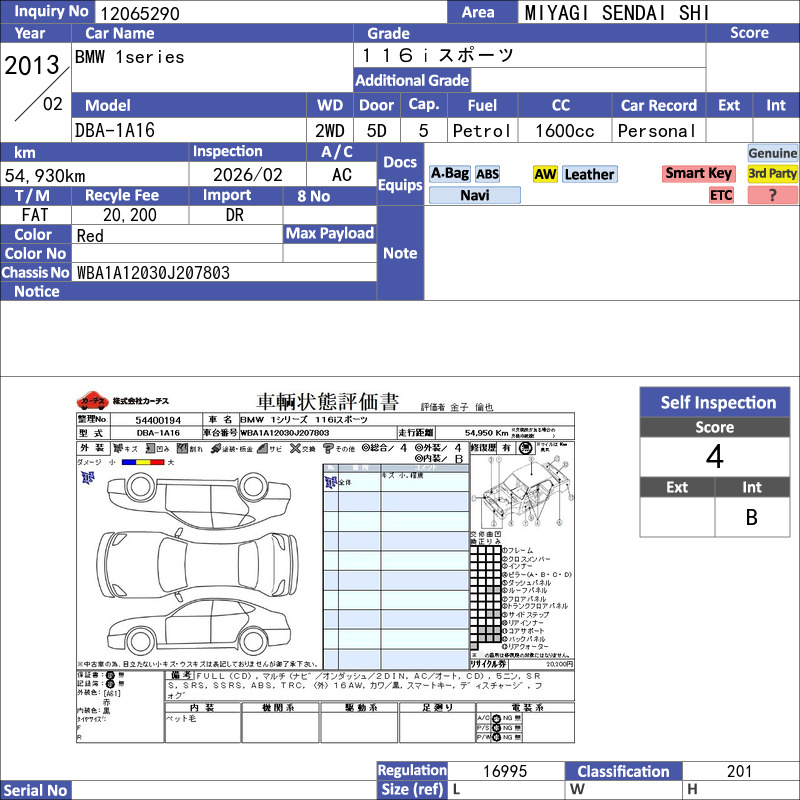800x800 pixels.
Task: Click the Note header cell
Action: [x=400, y=253]
